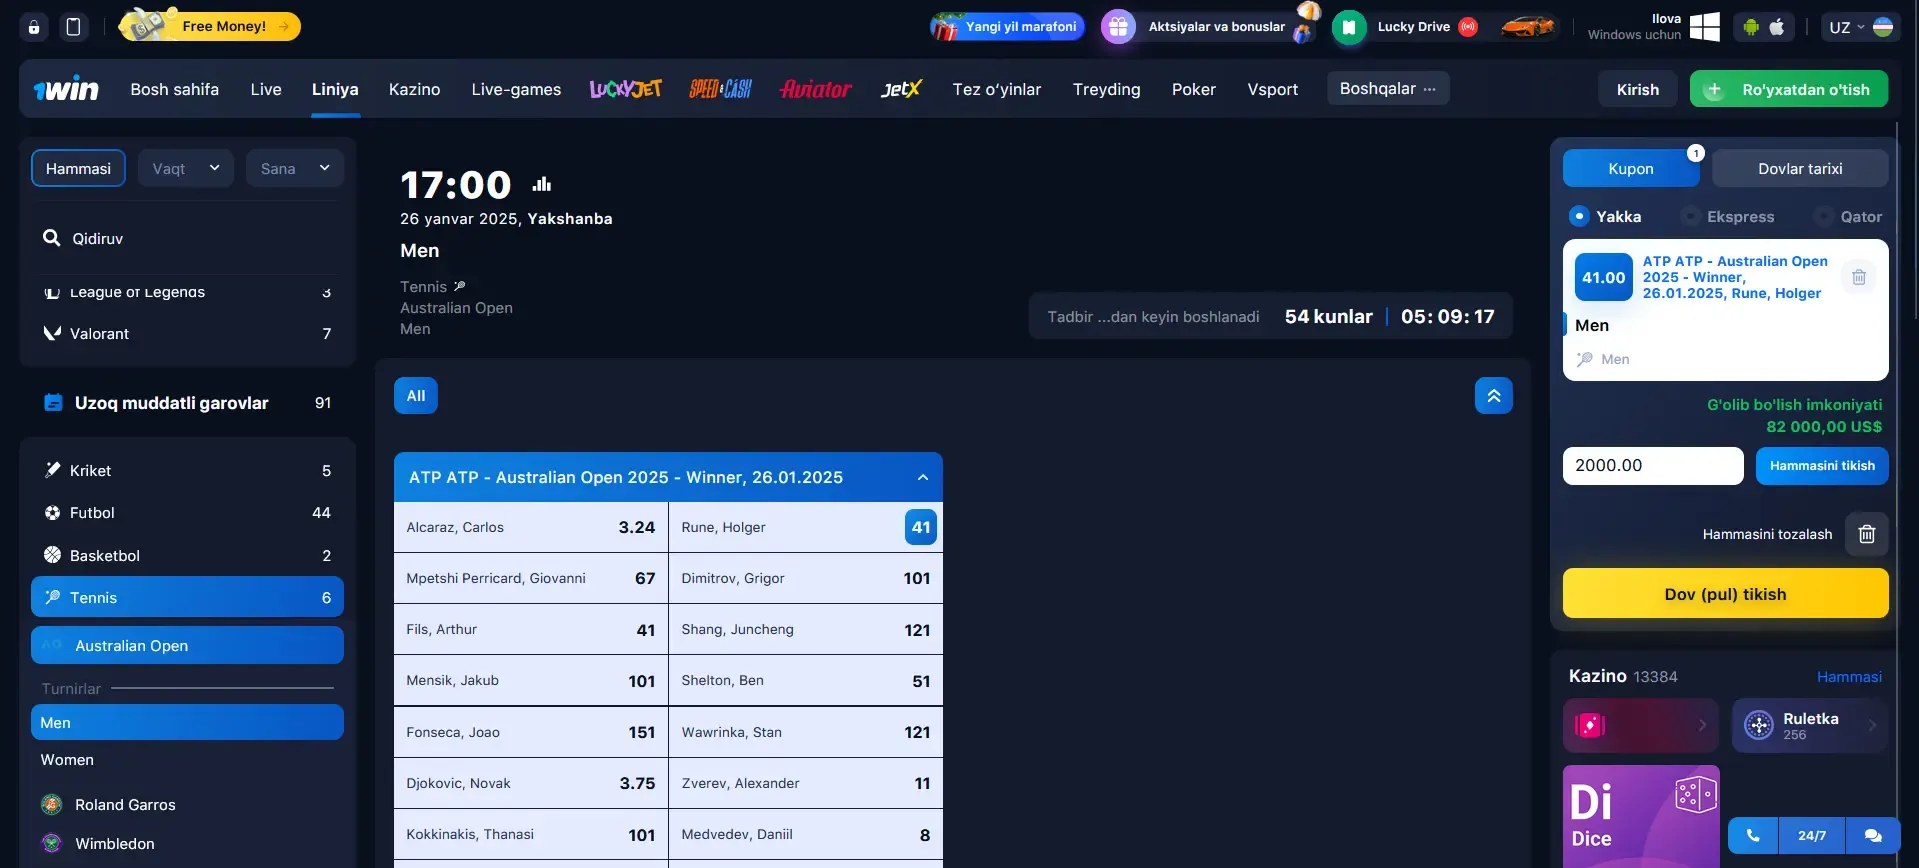Click the bet amount input field
1919x868 pixels.
(1652, 465)
